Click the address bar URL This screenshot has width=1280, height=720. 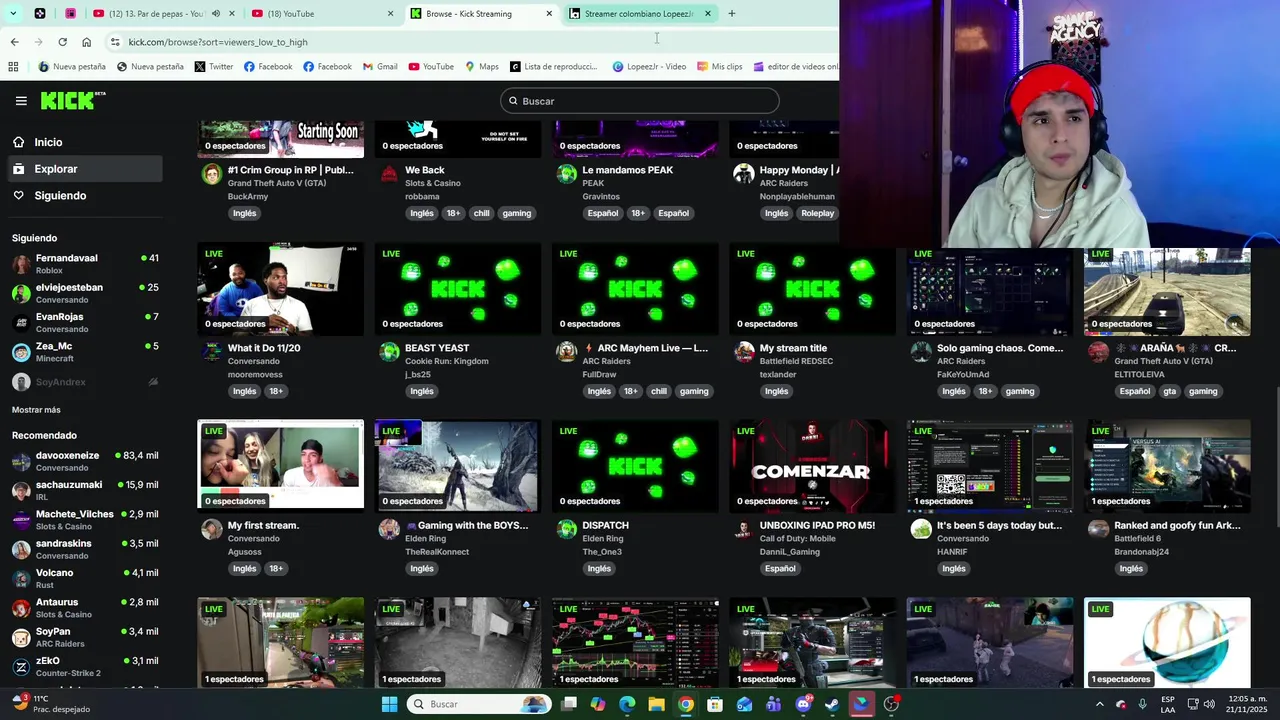pyautogui.click(x=218, y=42)
